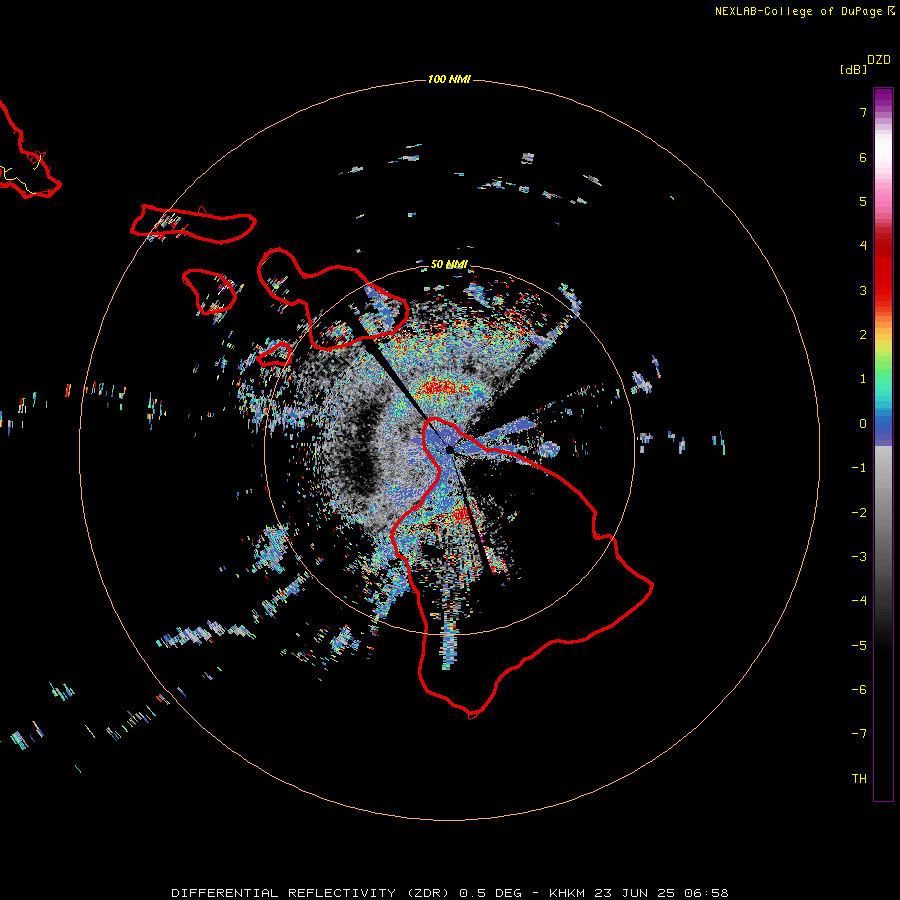This screenshot has width=900, height=900.
Task: Click the radar site dot at map center
Action: (x=449, y=450)
